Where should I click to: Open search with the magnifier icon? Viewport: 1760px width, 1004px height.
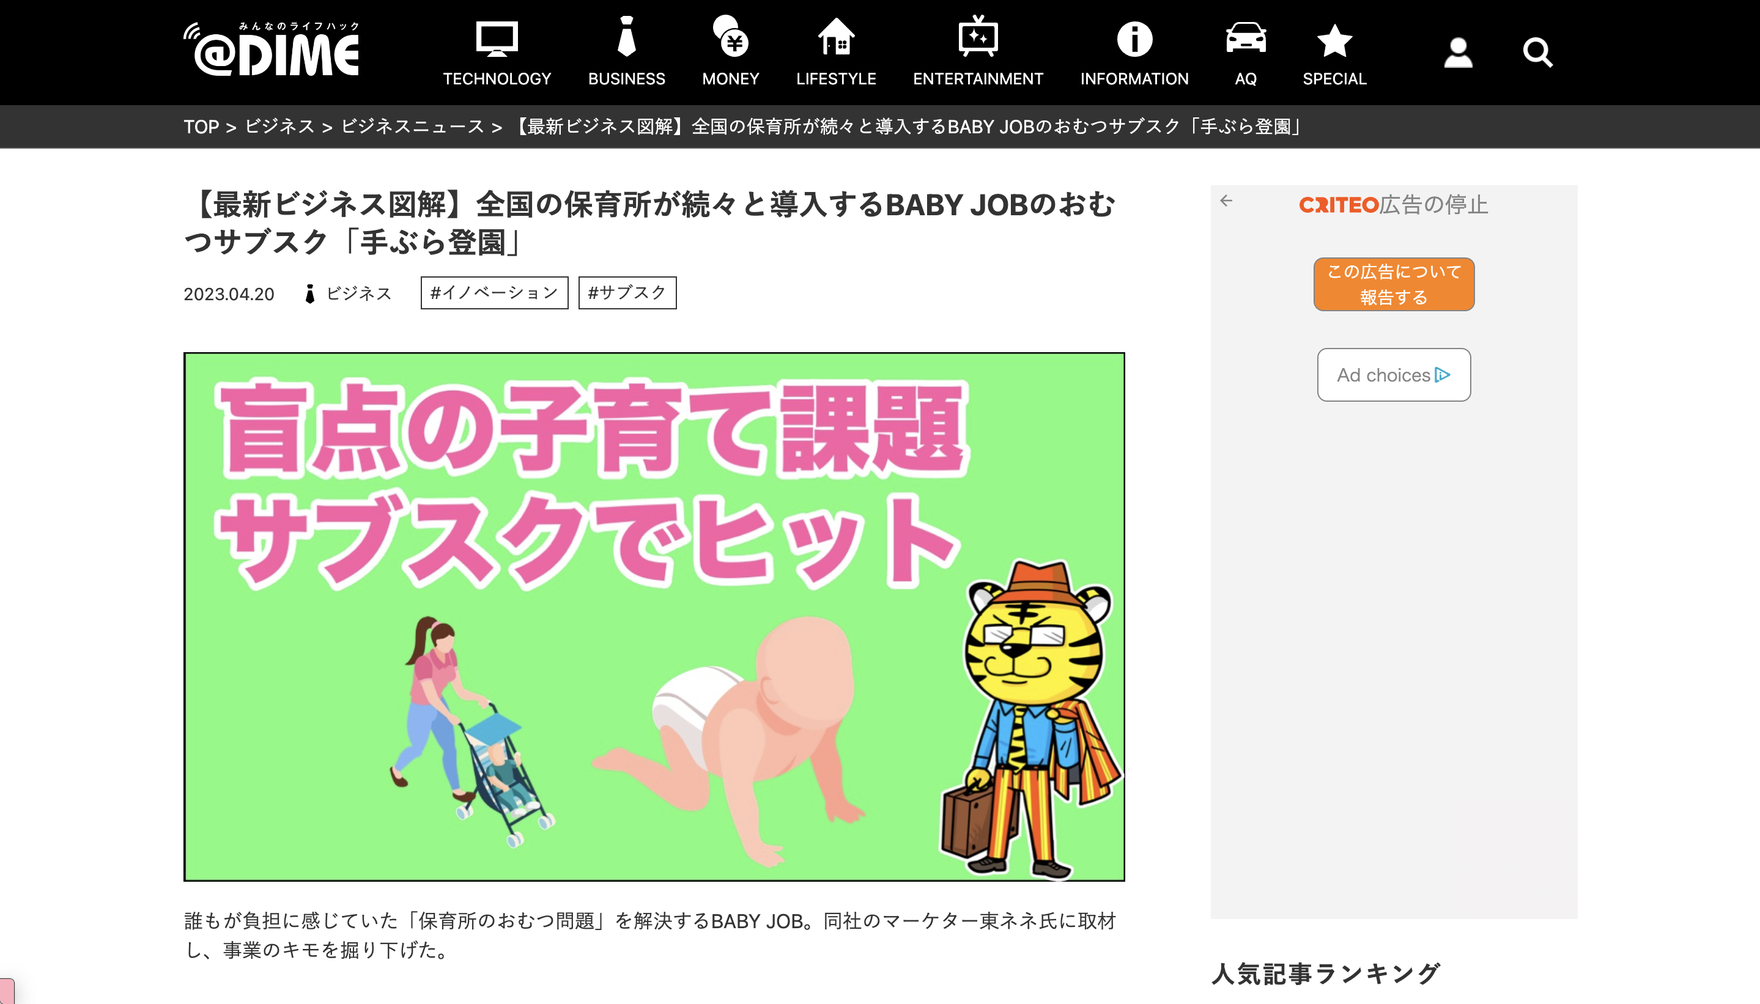click(x=1538, y=52)
